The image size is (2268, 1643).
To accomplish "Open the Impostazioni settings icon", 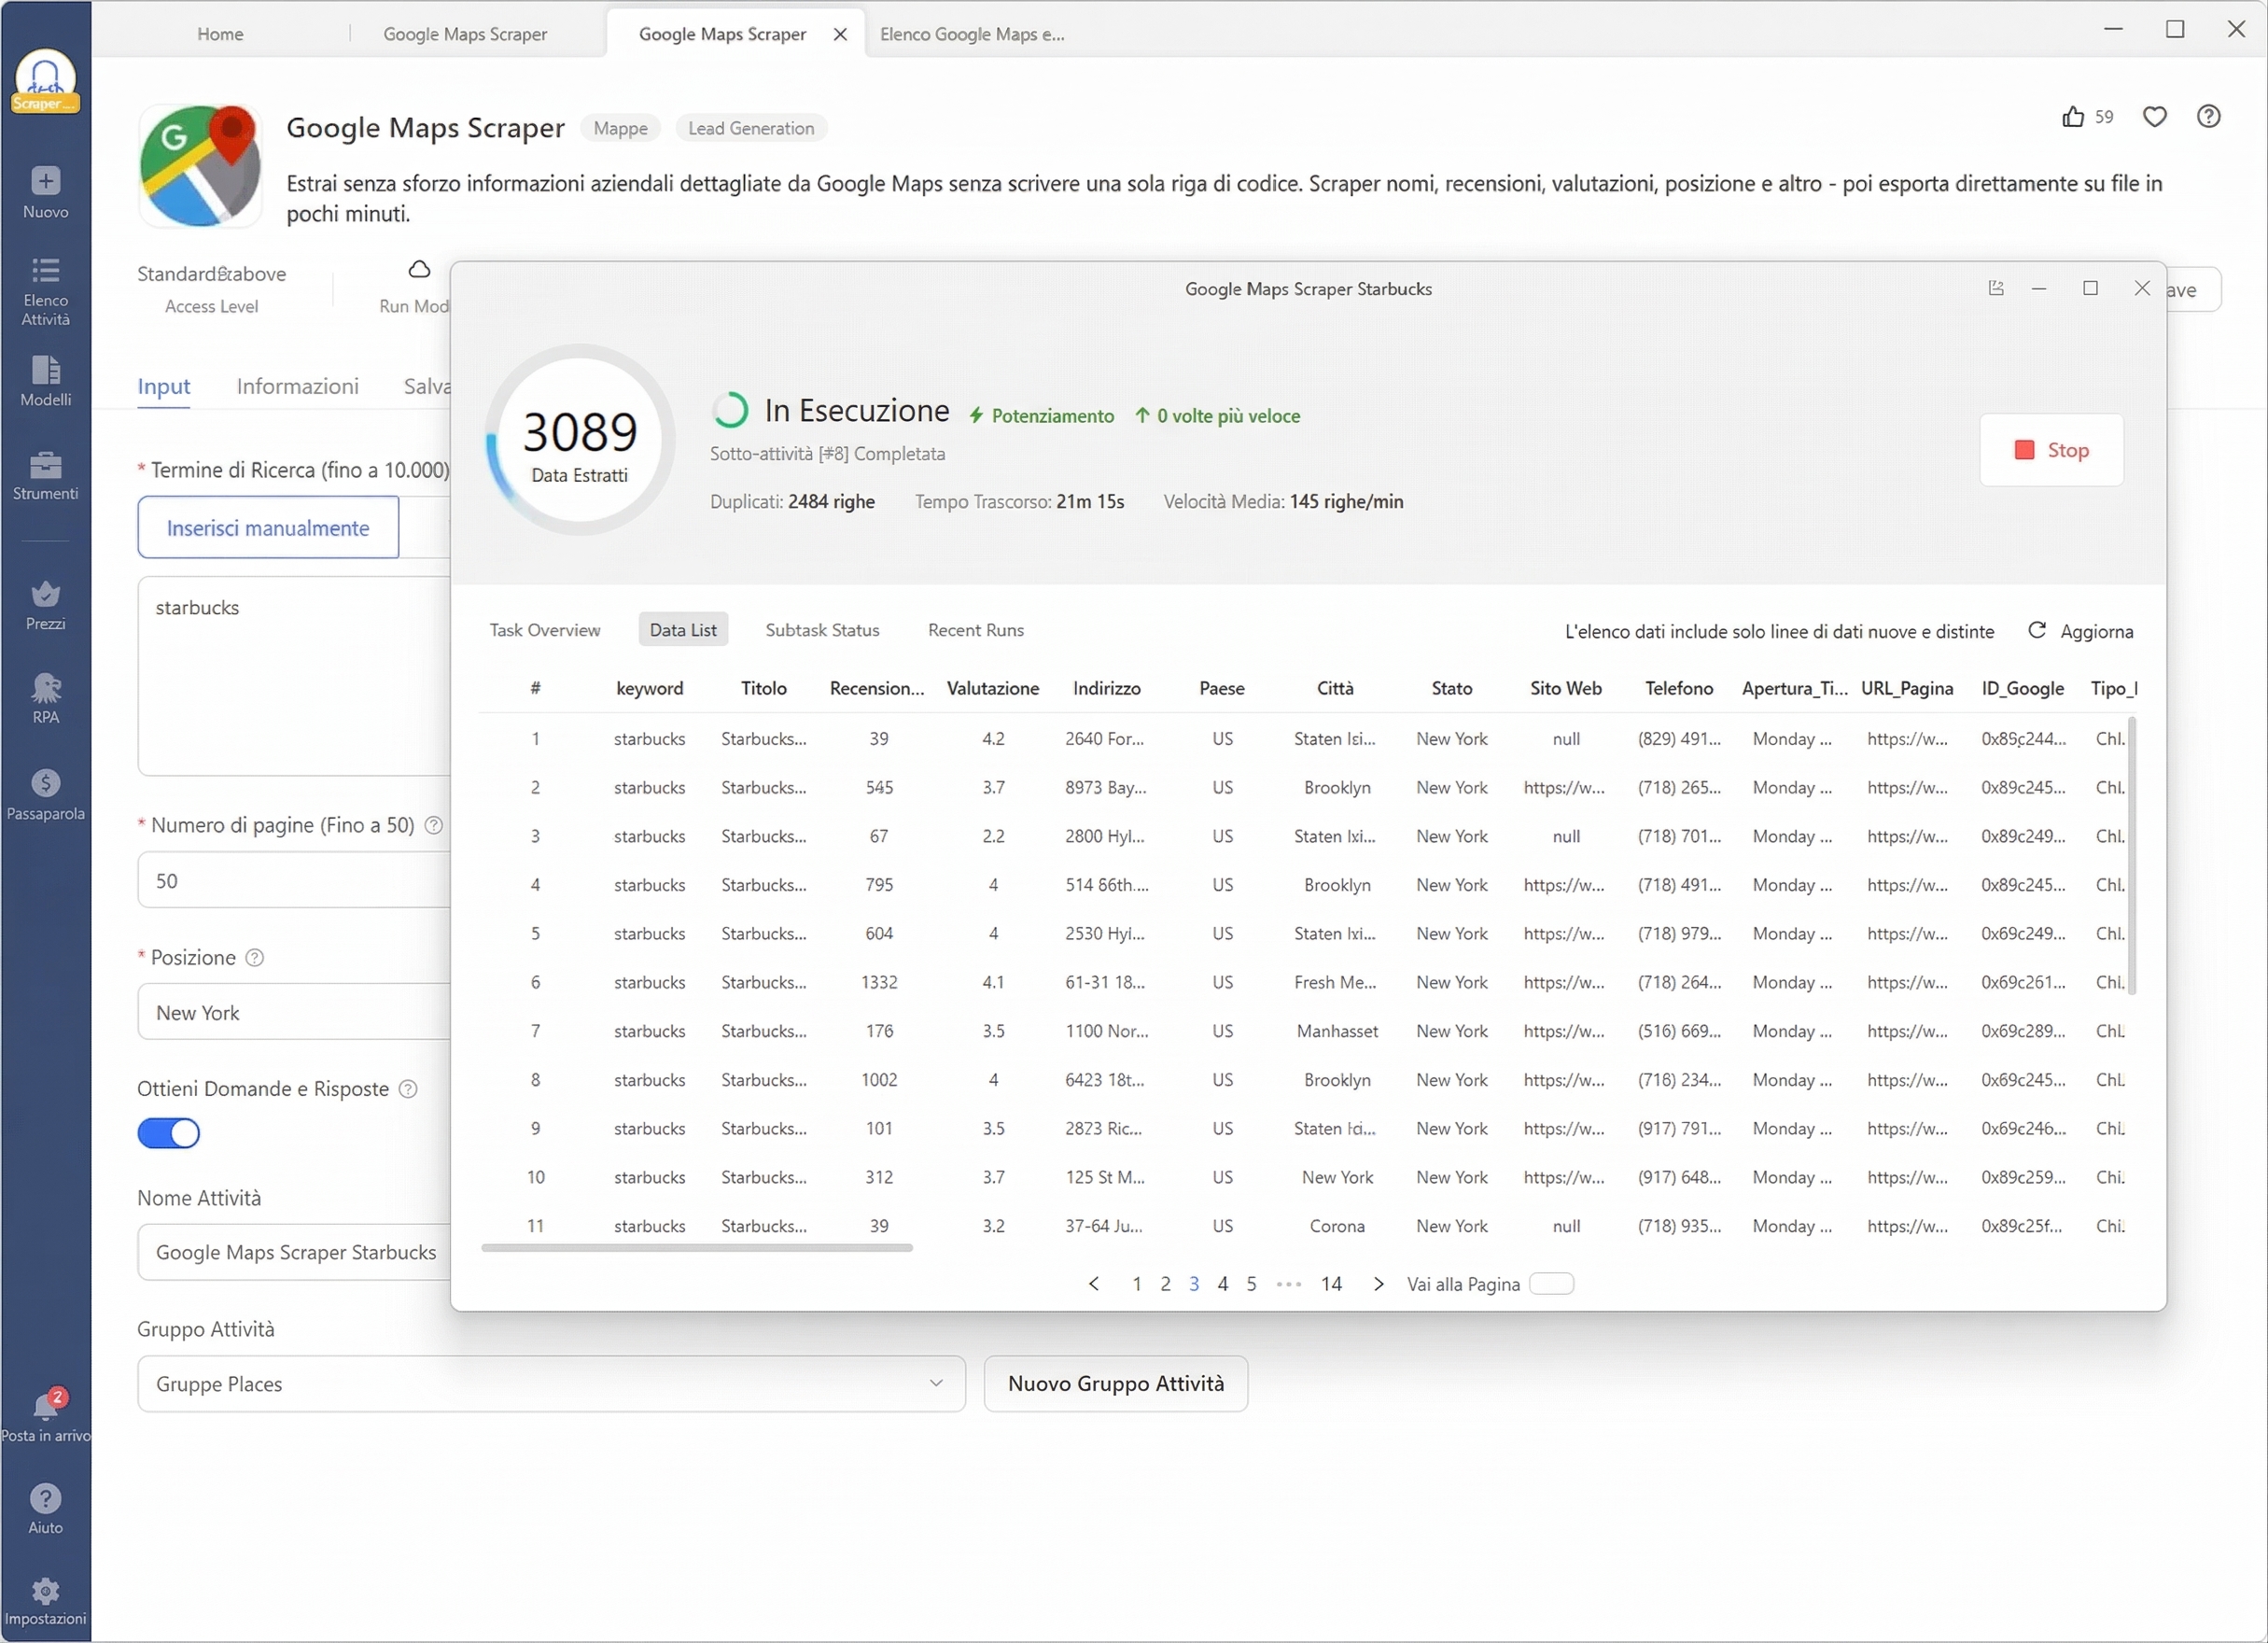I will click(x=45, y=1601).
